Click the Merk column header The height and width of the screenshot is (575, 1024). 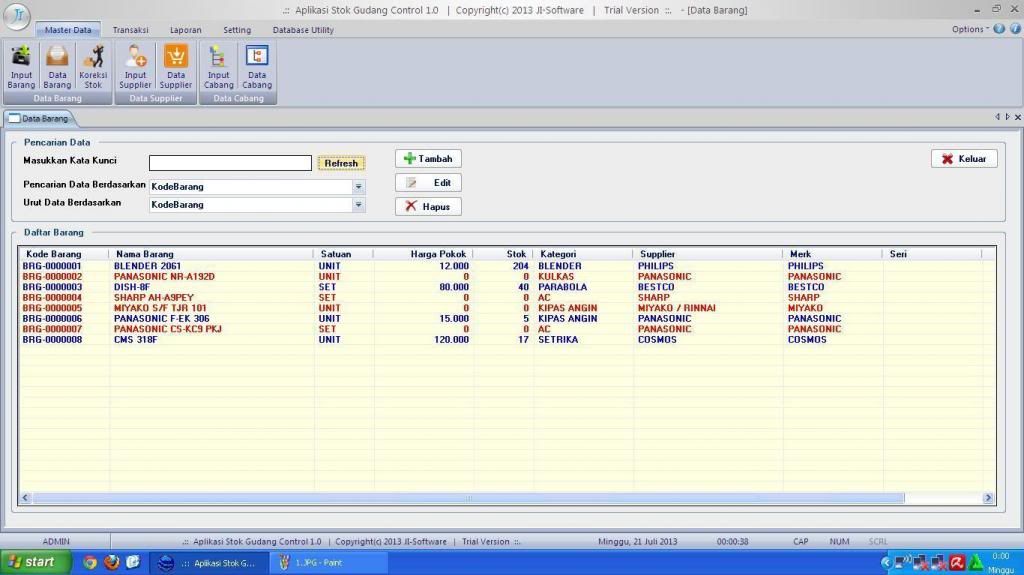(x=833, y=254)
